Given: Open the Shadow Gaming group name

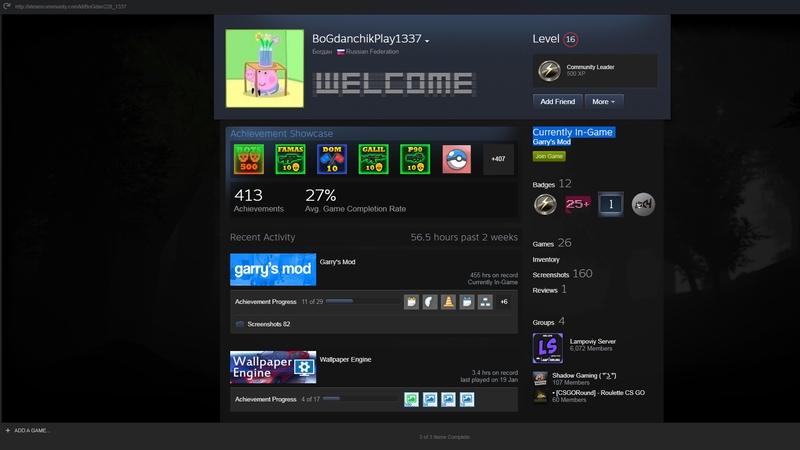Looking at the screenshot, I should (x=584, y=376).
